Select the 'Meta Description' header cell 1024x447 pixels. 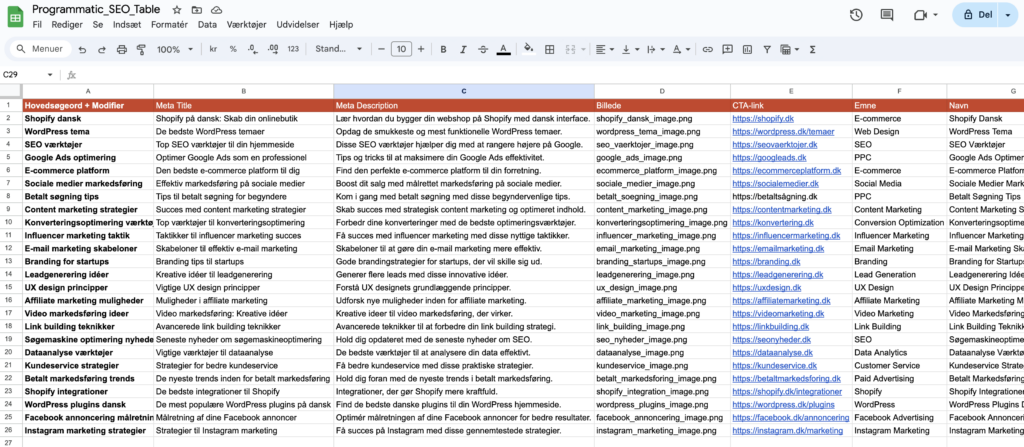point(464,105)
